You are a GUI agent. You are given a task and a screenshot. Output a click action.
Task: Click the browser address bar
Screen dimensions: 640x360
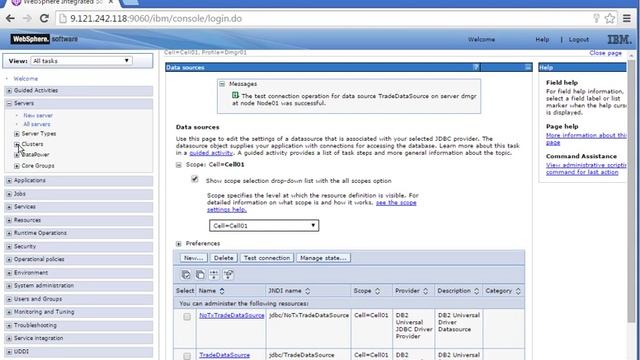coord(327,18)
